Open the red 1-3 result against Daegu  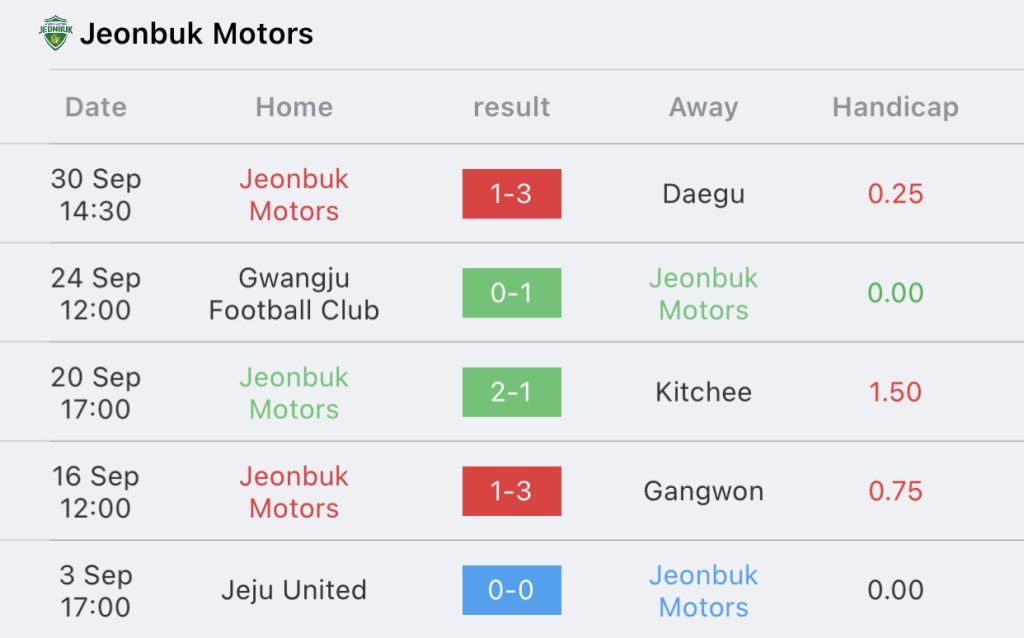511,194
